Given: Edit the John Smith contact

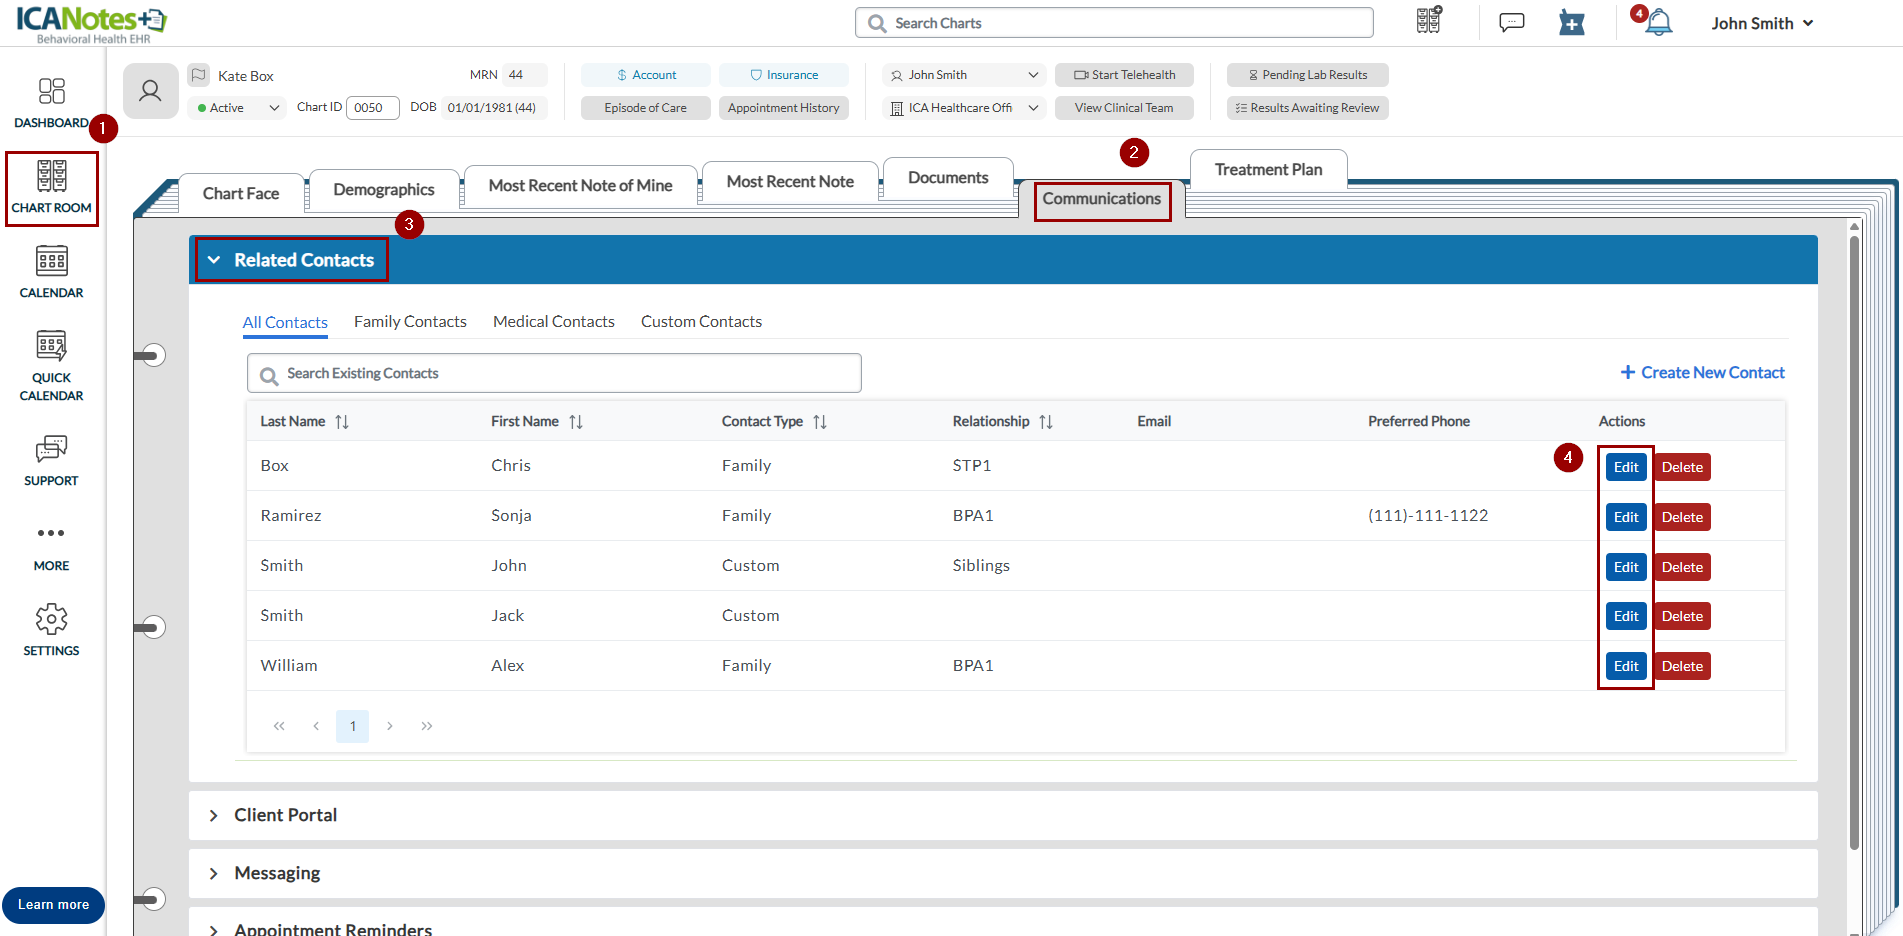Looking at the screenshot, I should [1626, 567].
